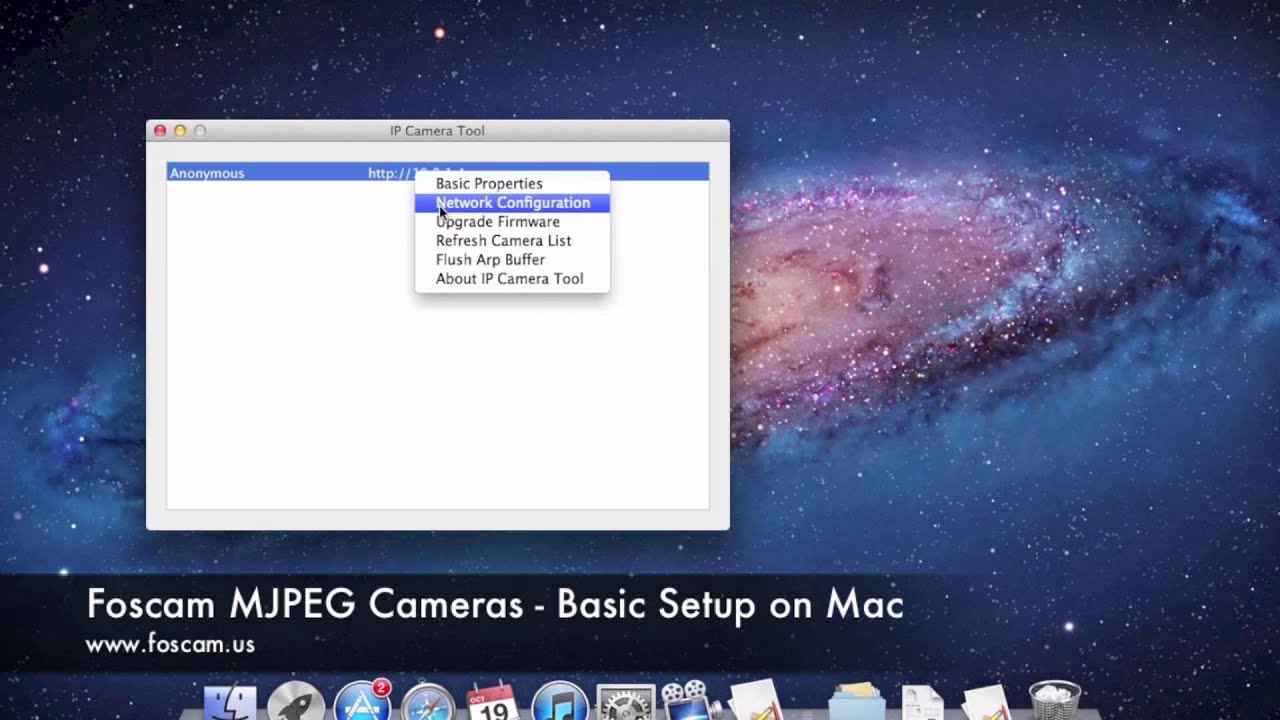Close the IP Camera Tool window
The image size is (1280, 720).
160,131
